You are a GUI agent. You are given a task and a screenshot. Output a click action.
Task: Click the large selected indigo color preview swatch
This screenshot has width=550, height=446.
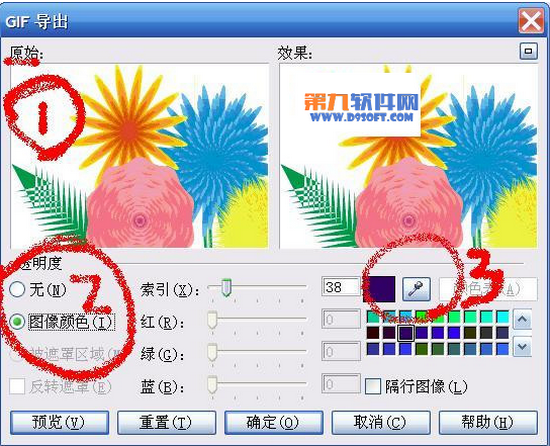coord(380,289)
